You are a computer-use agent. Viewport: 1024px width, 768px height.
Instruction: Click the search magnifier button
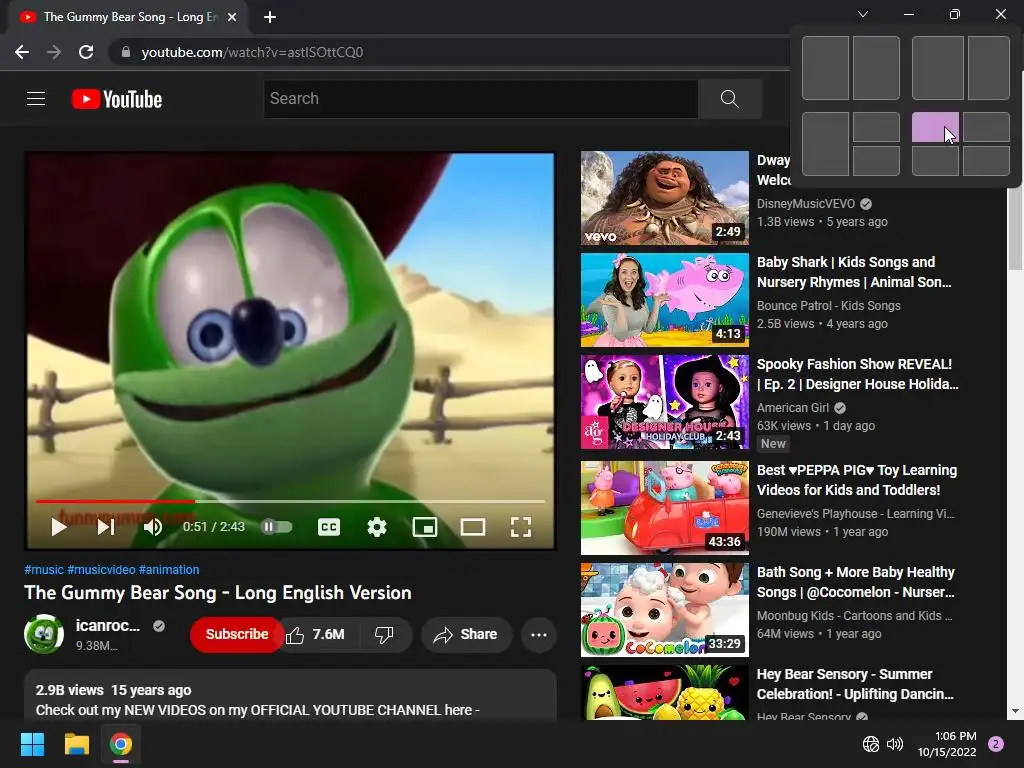[729, 99]
